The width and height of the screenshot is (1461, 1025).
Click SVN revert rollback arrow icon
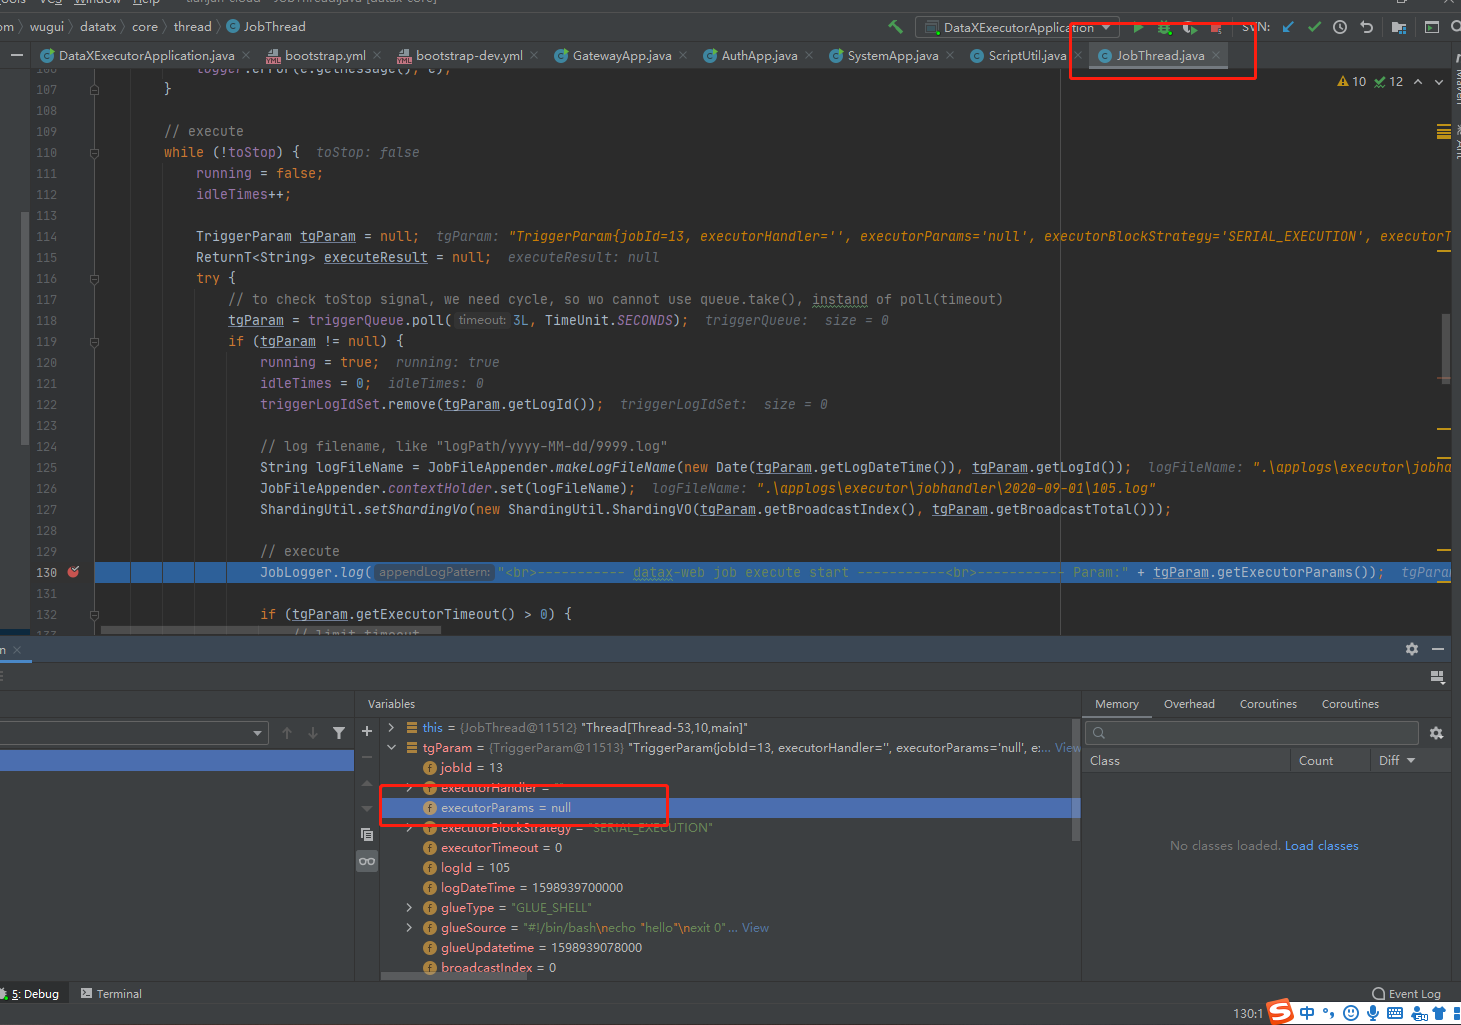point(1366,27)
